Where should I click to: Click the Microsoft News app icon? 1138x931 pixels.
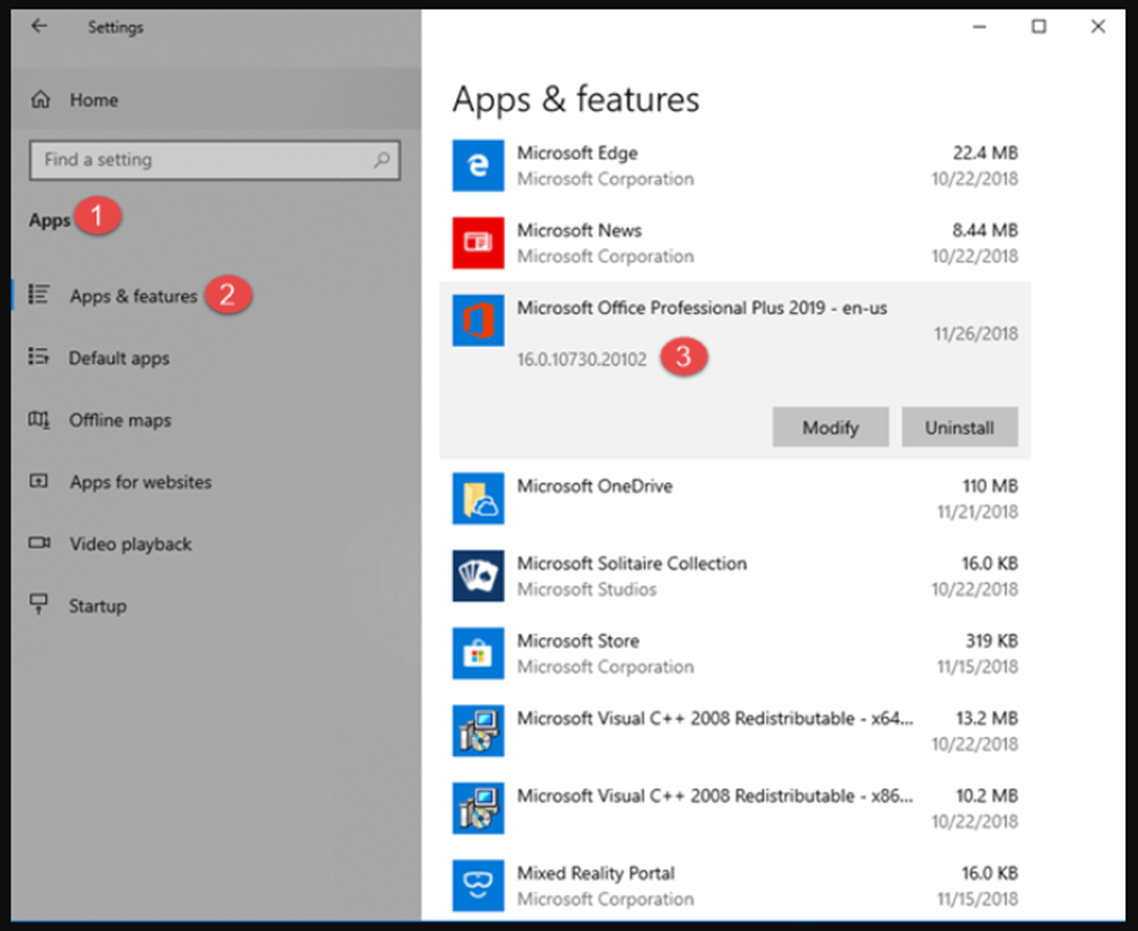click(x=478, y=242)
